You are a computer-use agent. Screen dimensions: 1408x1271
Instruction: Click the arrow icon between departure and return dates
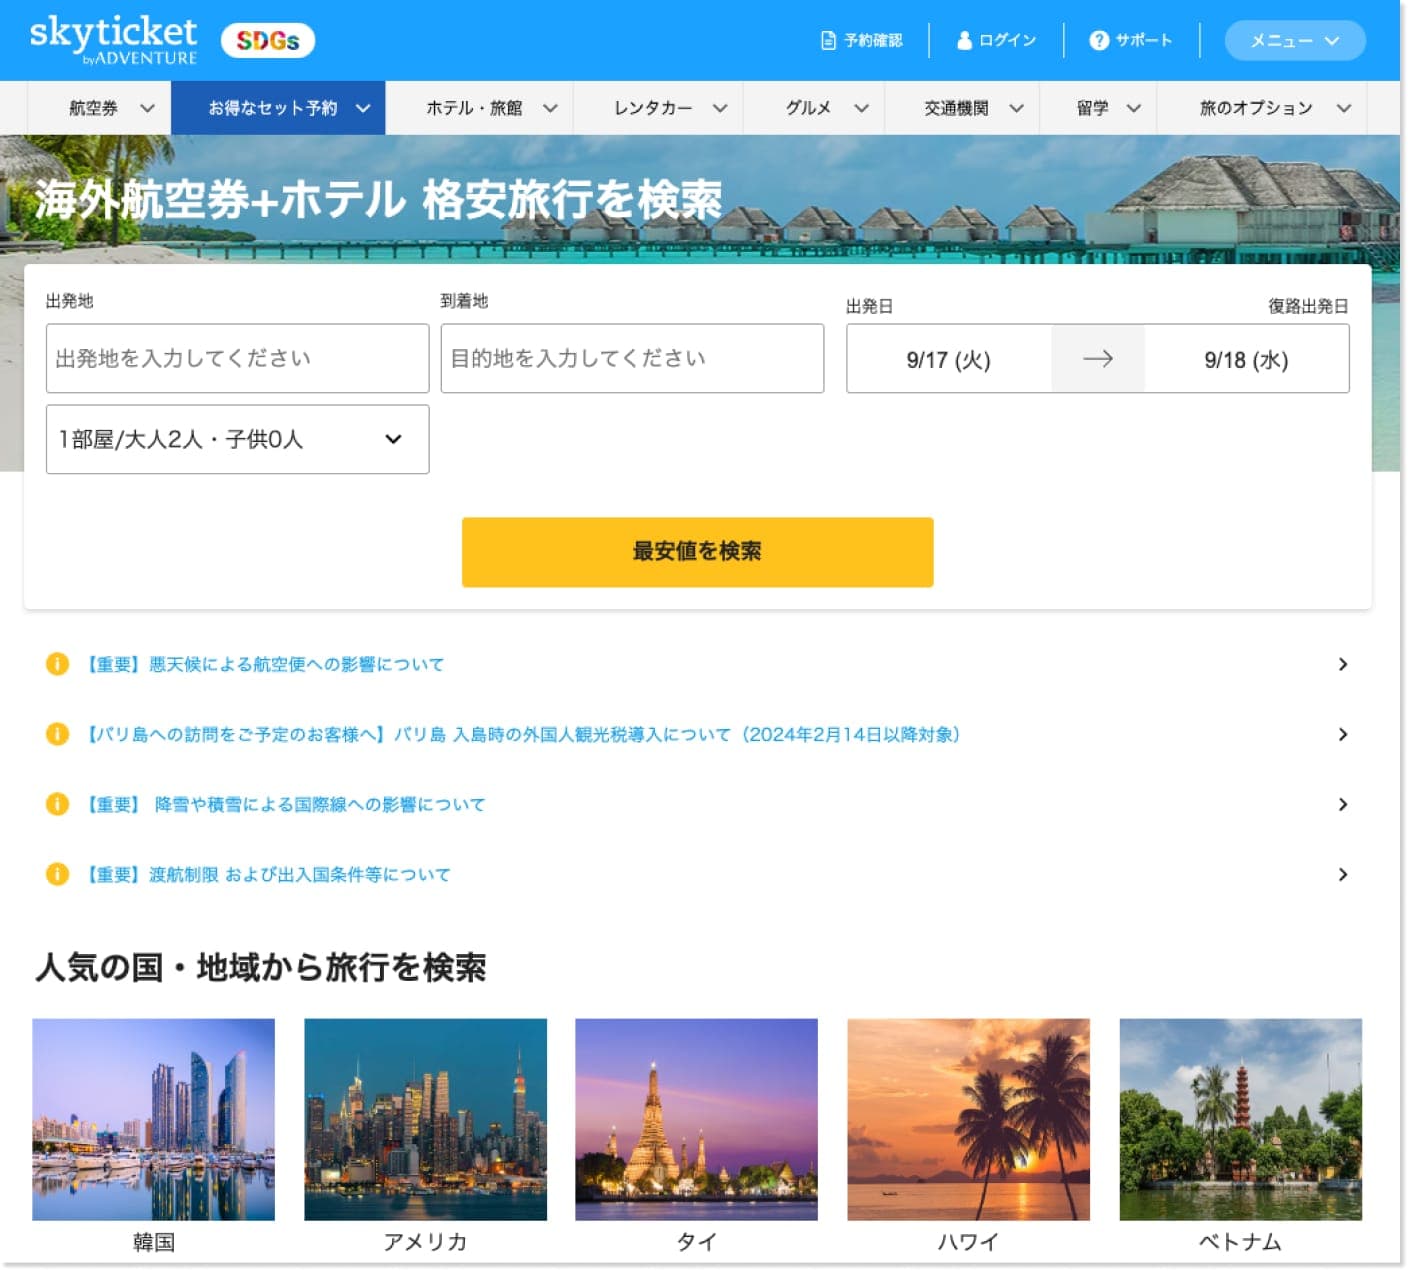click(x=1097, y=359)
